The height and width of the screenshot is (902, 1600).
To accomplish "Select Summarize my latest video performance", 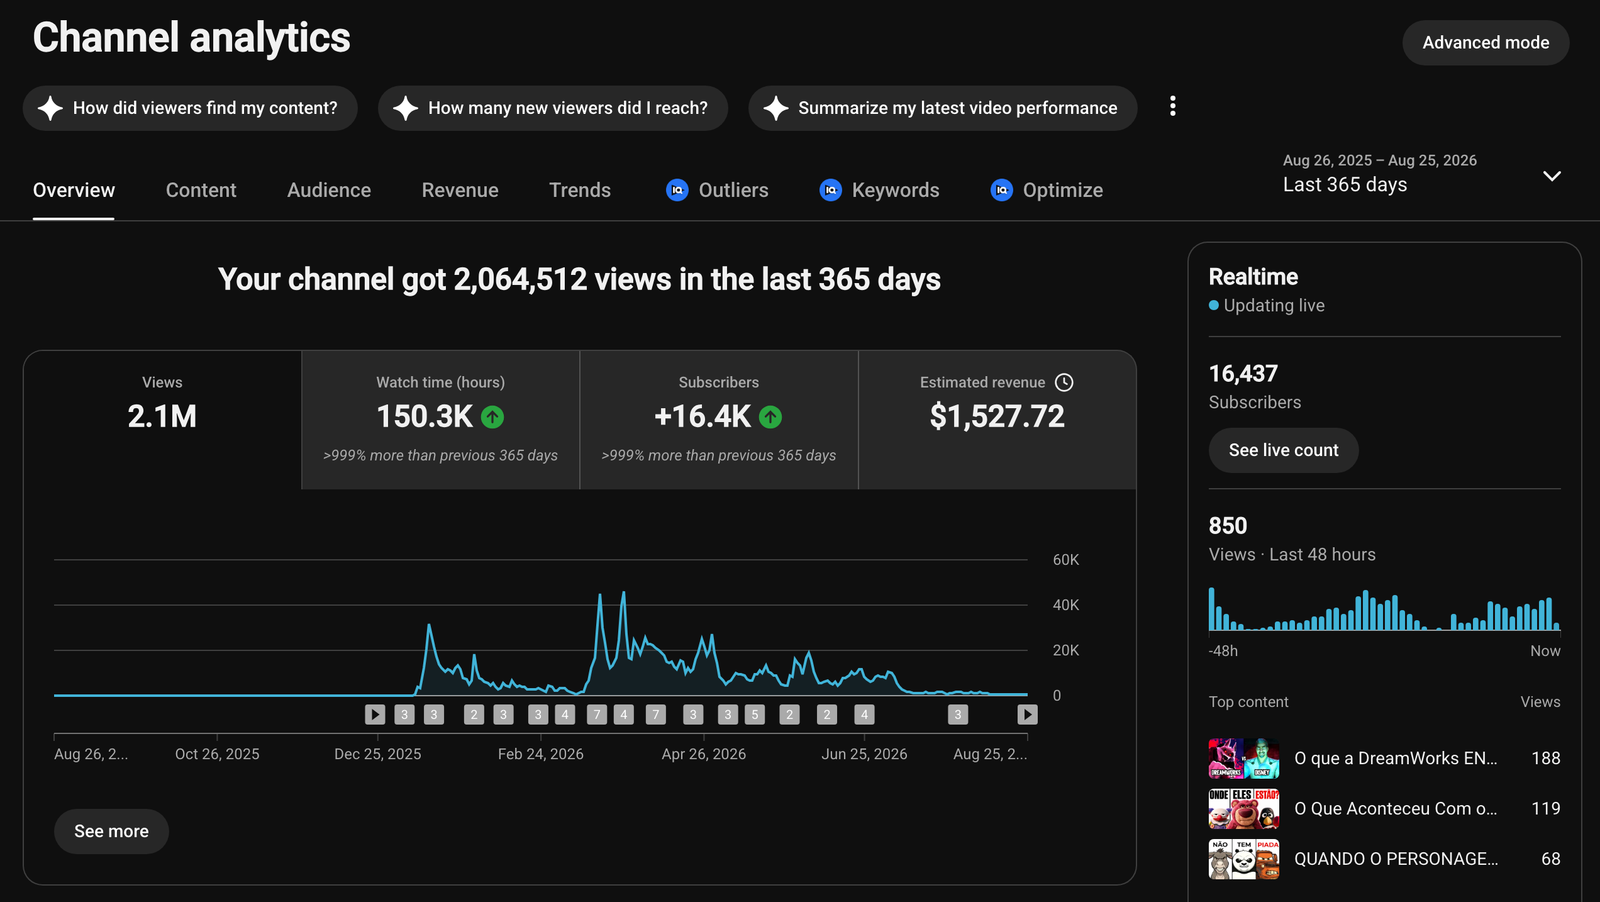I will [x=942, y=108].
